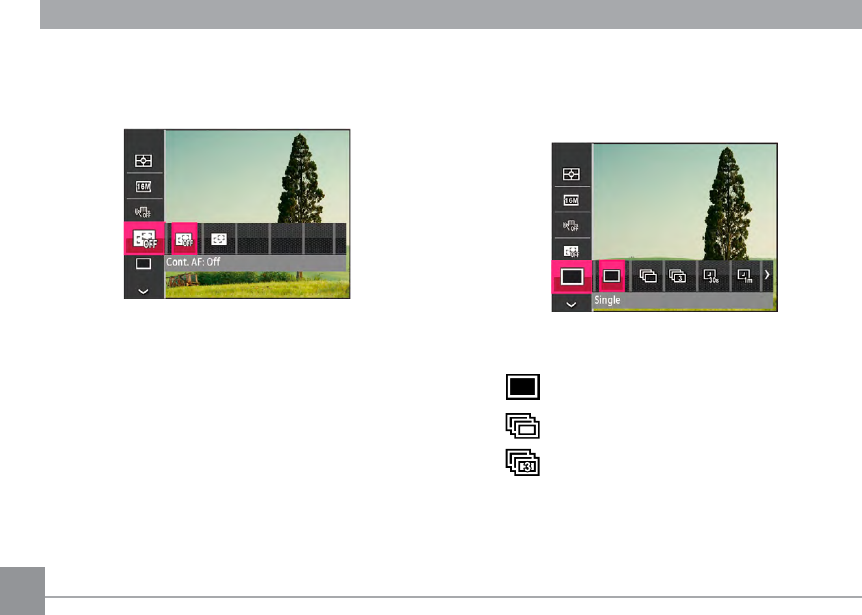Click large 3 shots legend icon below screens

tap(523, 463)
